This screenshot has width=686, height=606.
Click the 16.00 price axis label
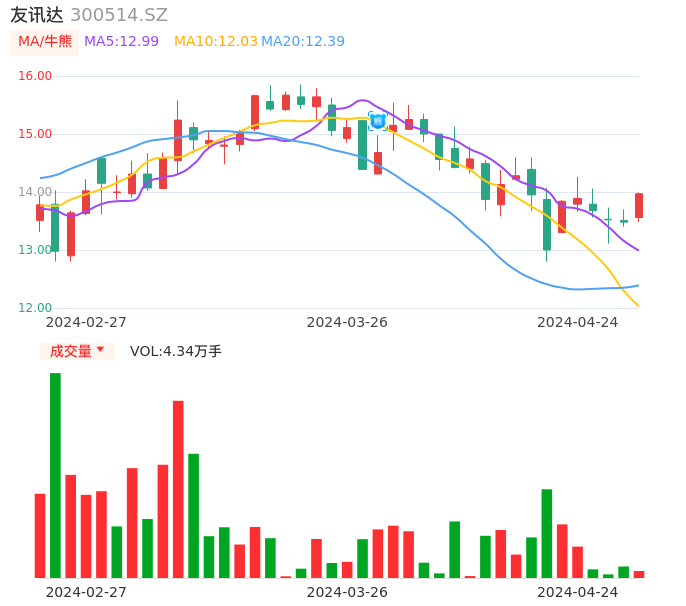coord(35,76)
